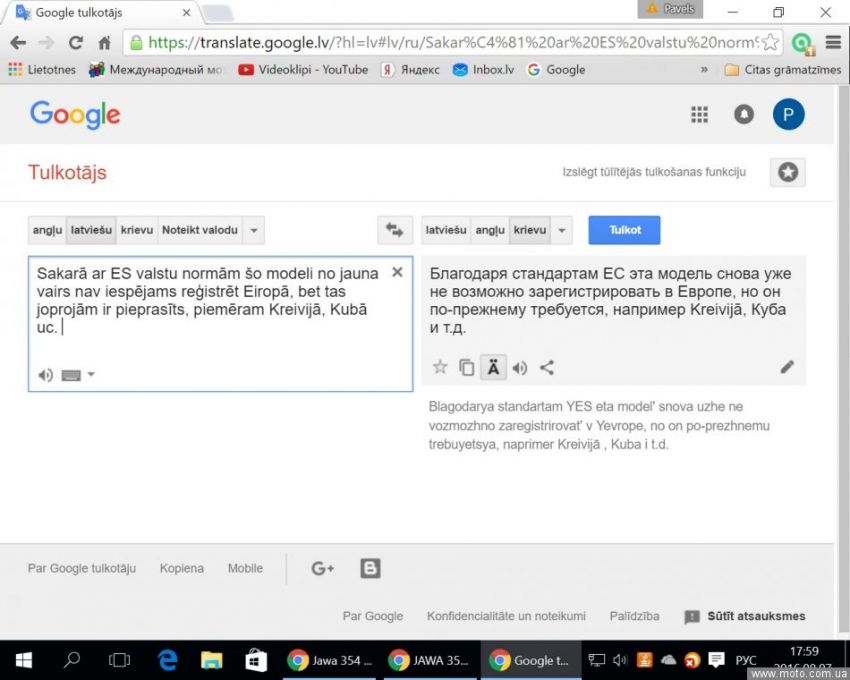The image size is (850, 680).
Task: Open taskbar search magnifier
Action: point(72,660)
